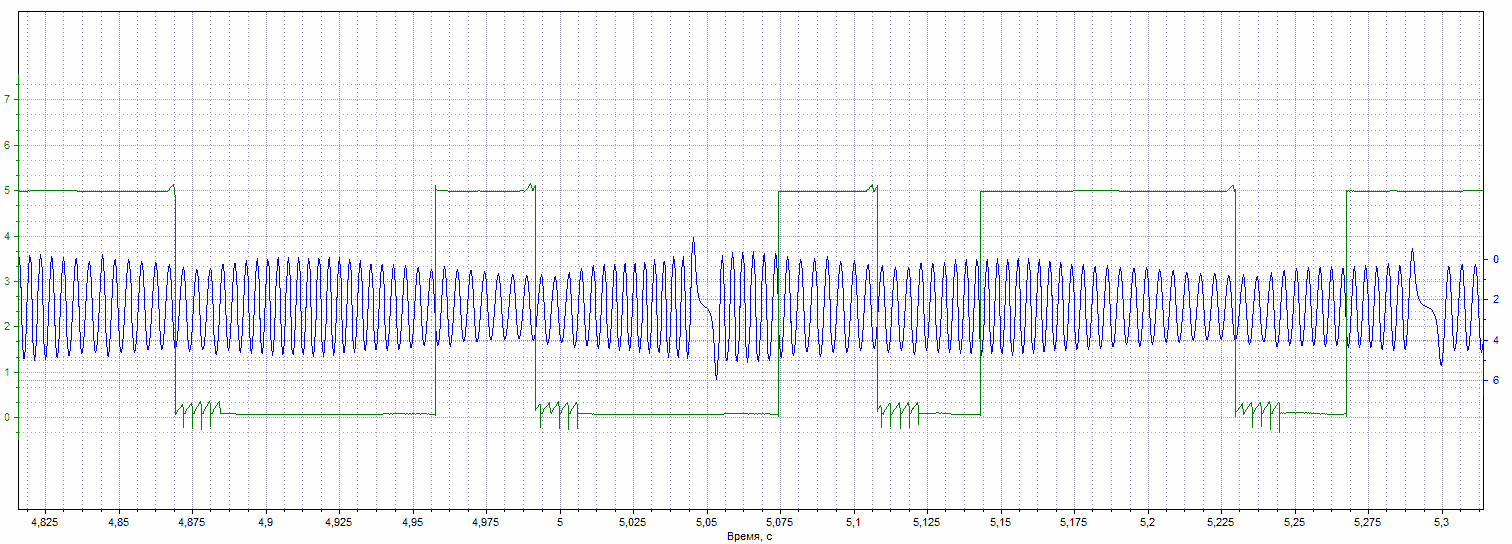
Task: Click the time axis label 5,125
Action: click(x=926, y=522)
